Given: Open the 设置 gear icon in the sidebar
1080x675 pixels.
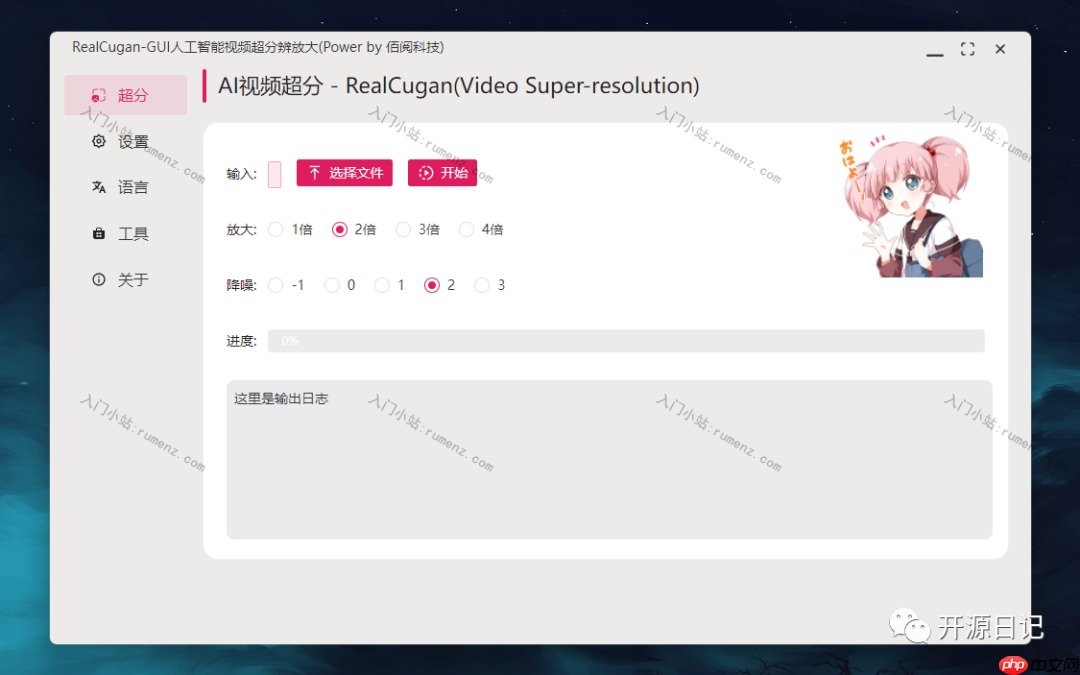Looking at the screenshot, I should click(x=98, y=141).
